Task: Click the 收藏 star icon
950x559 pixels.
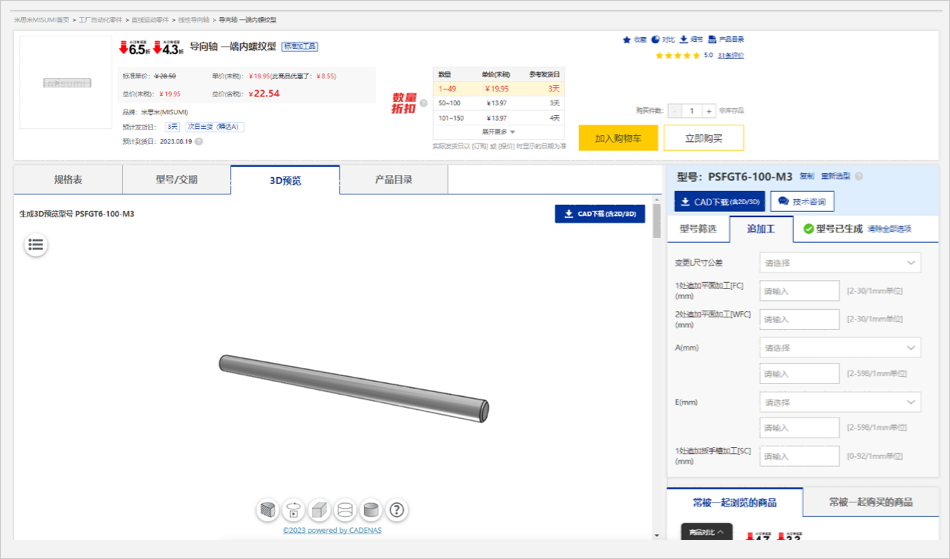Action: [626, 39]
